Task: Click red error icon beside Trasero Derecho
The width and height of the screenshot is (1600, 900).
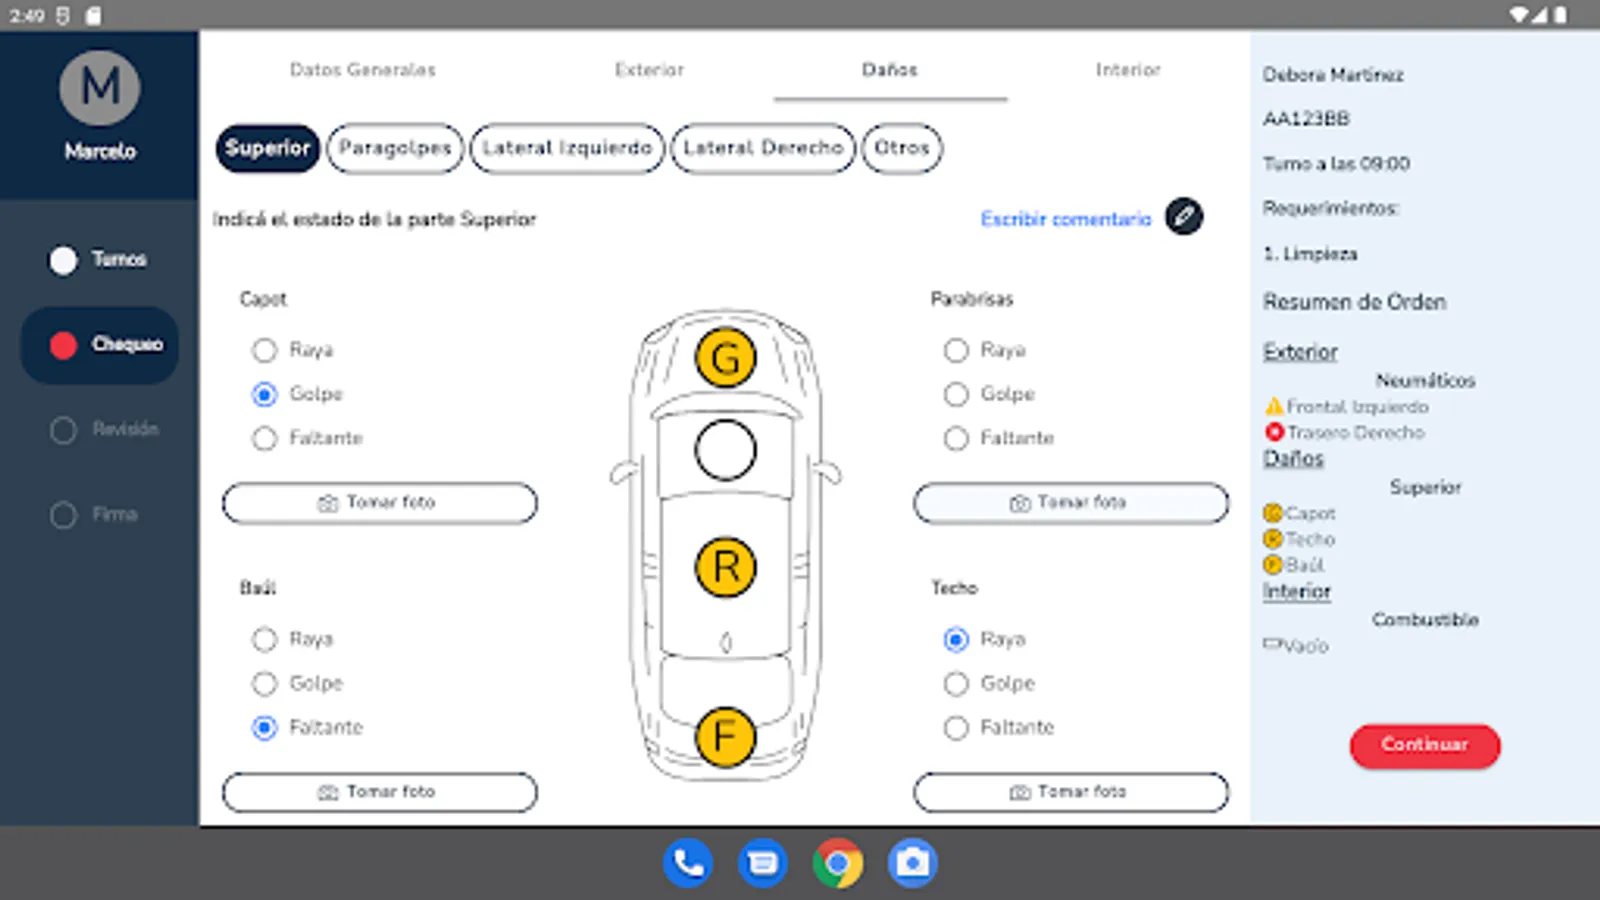Action: coord(1274,432)
